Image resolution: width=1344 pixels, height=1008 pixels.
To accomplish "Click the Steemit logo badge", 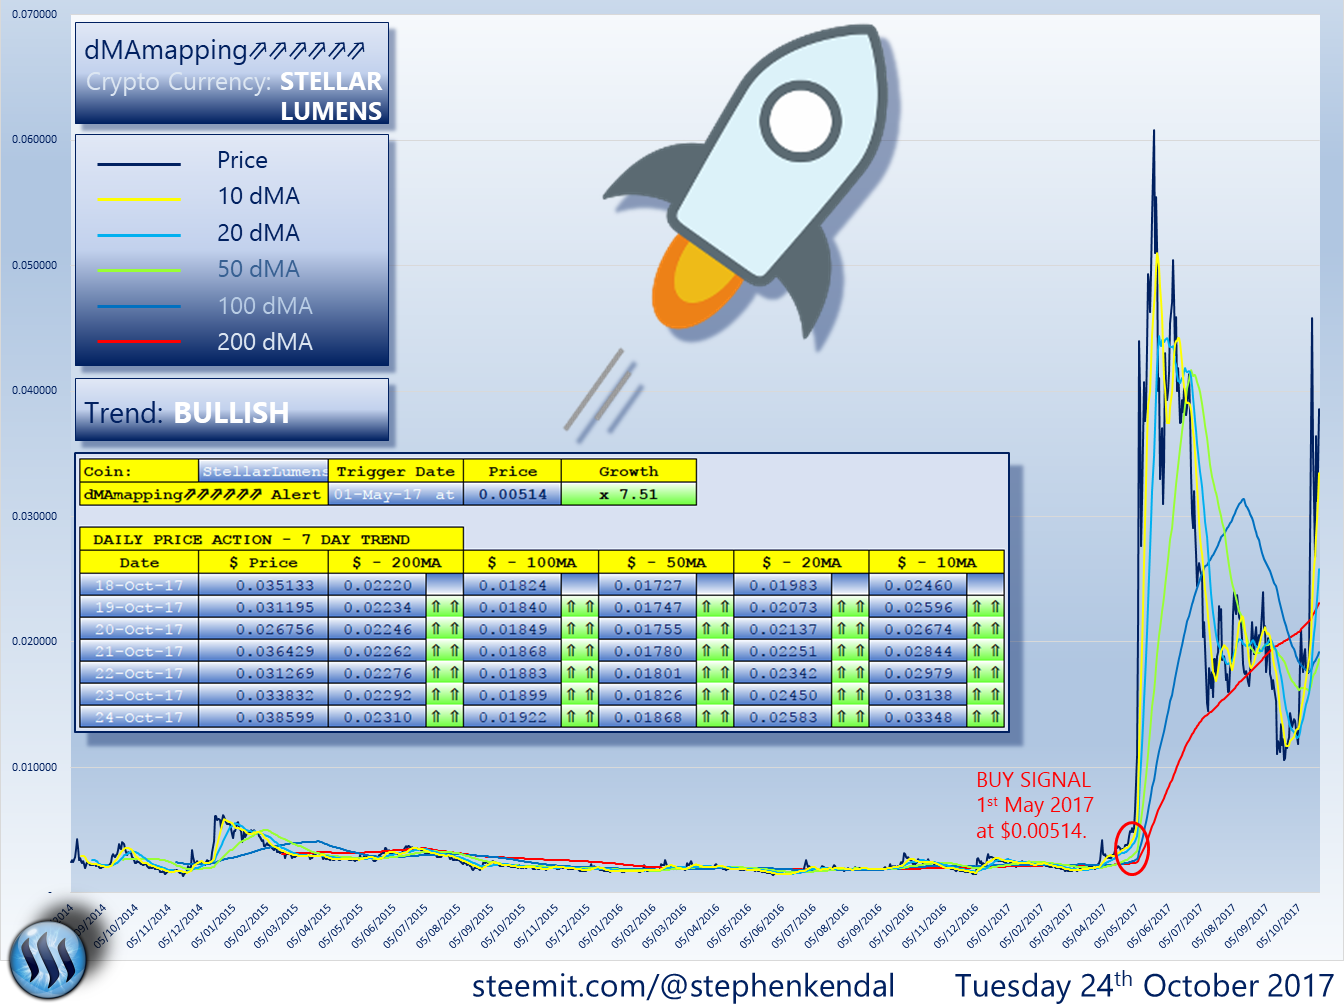I will [x=47, y=960].
